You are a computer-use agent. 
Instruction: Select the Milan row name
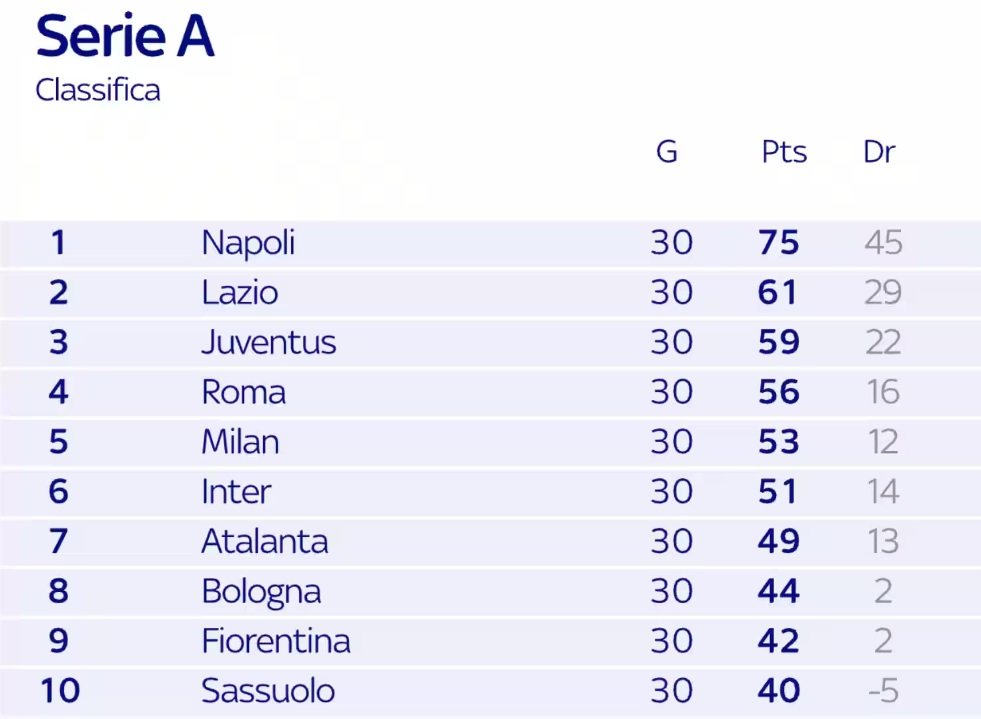[240, 442]
